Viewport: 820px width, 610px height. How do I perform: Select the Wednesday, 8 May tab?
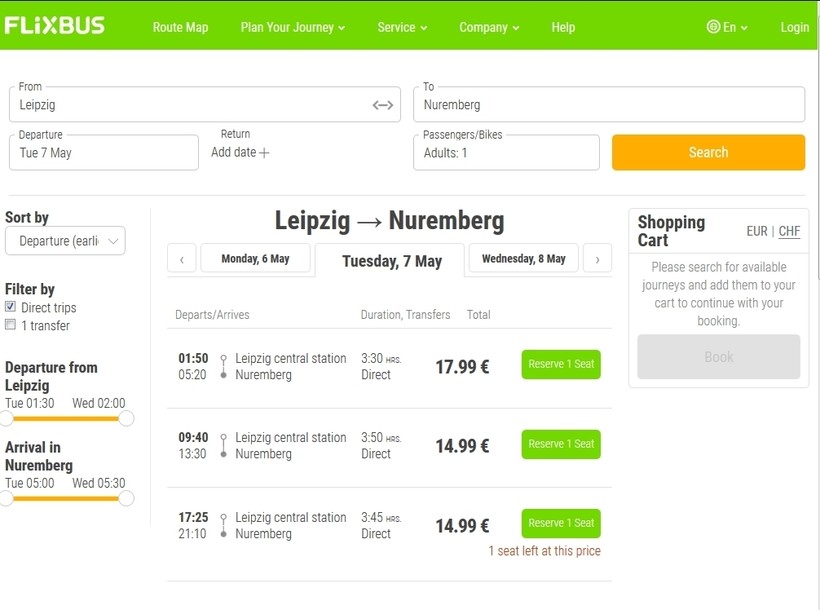pos(523,259)
